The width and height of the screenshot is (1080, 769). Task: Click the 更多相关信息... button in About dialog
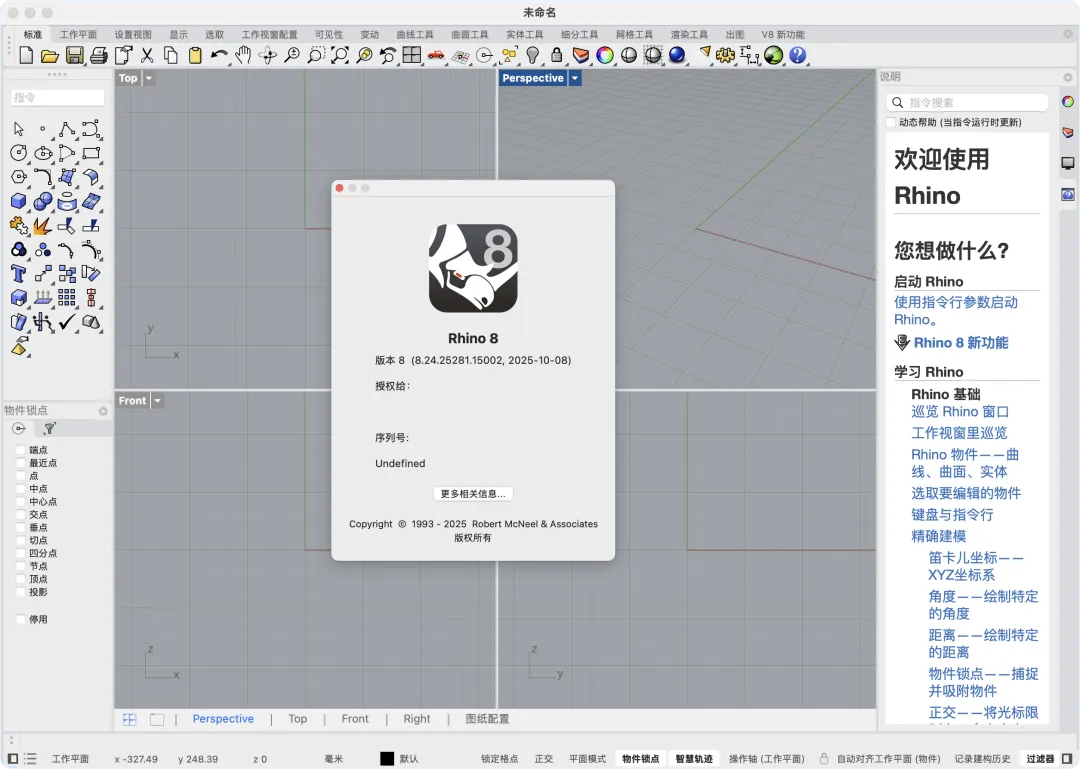click(x=473, y=494)
